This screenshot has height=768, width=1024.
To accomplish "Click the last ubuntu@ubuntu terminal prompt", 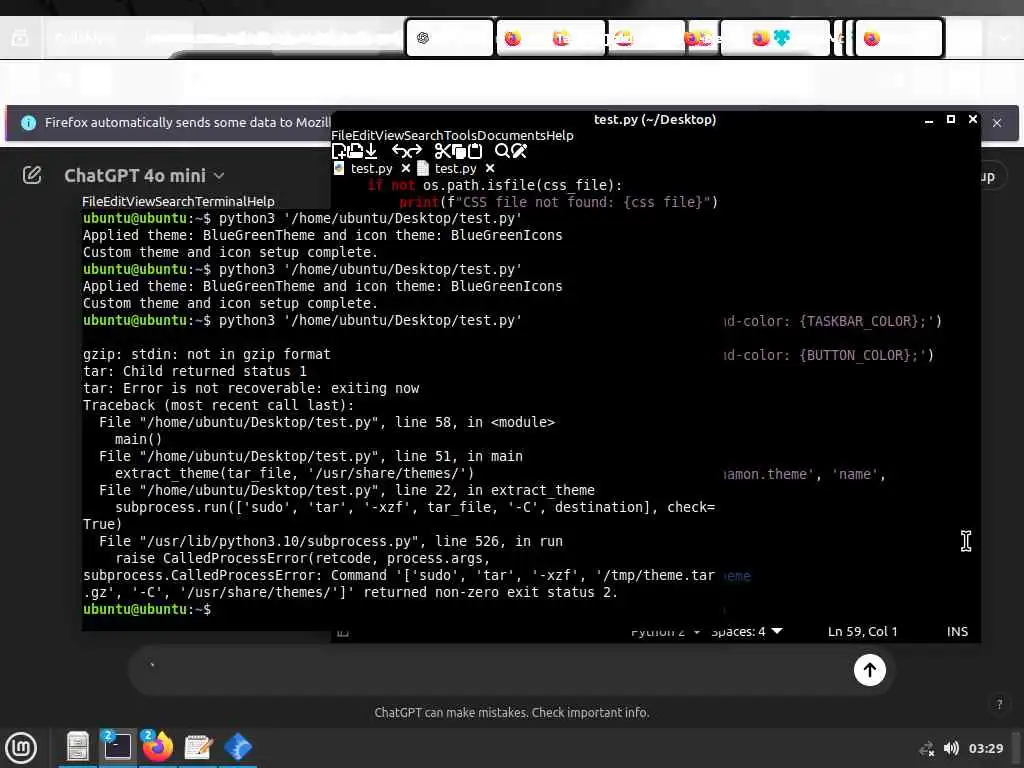I will tap(147, 609).
